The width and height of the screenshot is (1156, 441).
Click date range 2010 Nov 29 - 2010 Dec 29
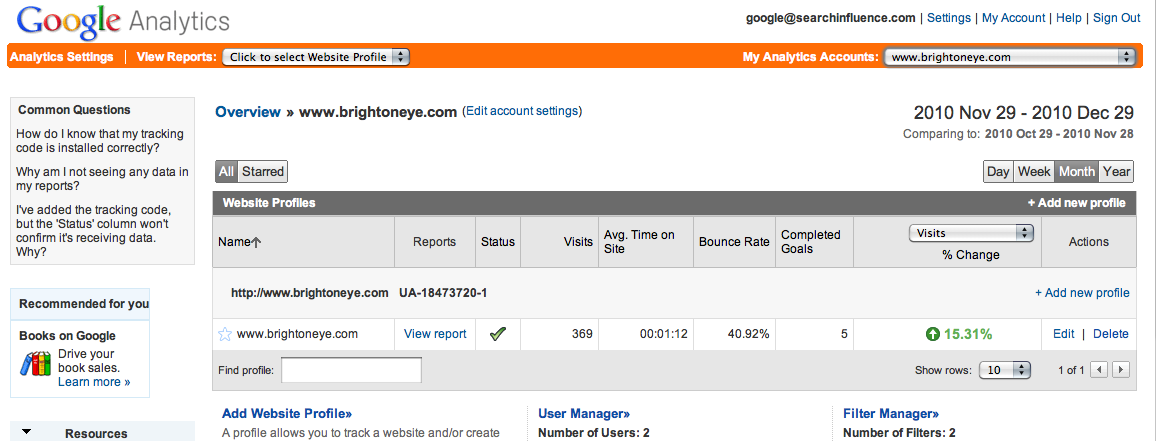pyautogui.click(x=1023, y=113)
